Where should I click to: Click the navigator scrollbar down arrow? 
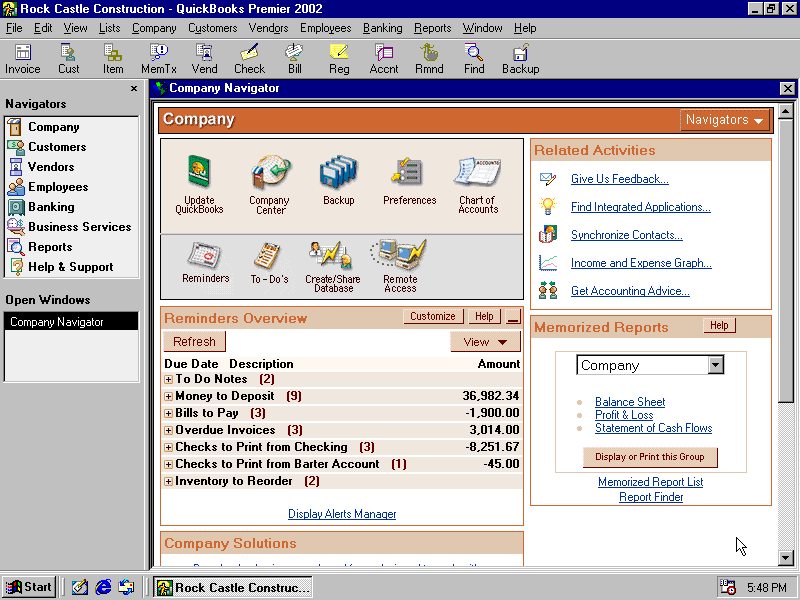tap(786, 558)
